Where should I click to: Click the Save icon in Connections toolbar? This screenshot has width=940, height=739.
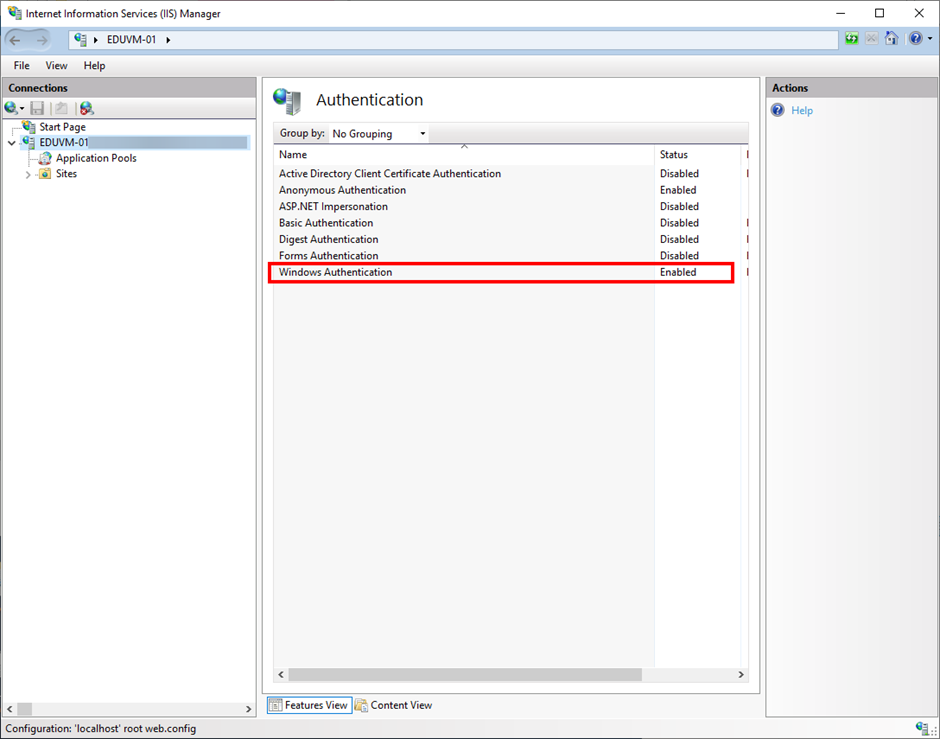(x=37, y=108)
